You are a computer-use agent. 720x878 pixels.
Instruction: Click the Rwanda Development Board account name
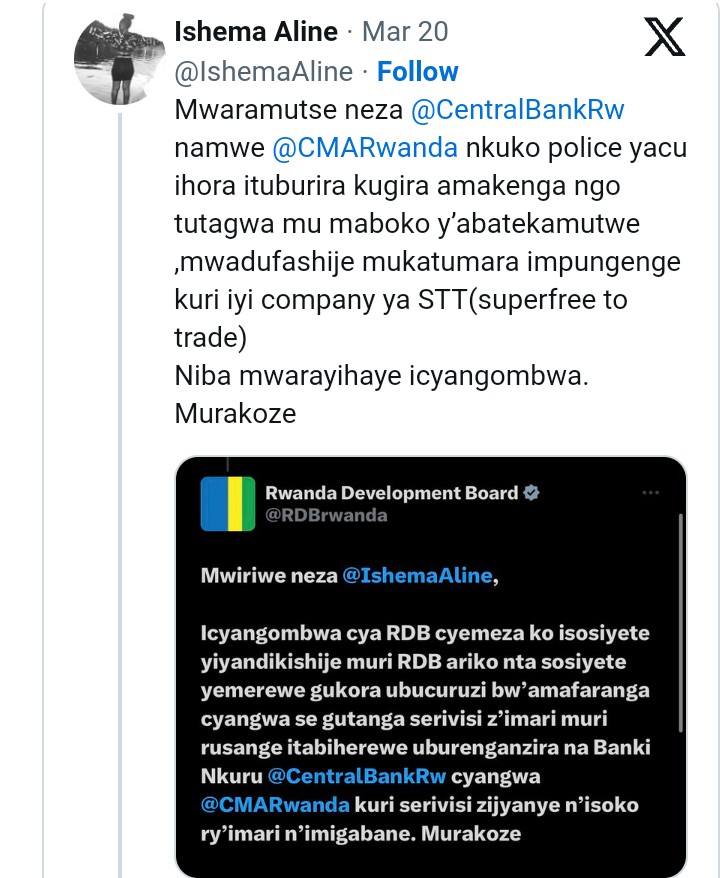pyautogui.click(x=392, y=492)
